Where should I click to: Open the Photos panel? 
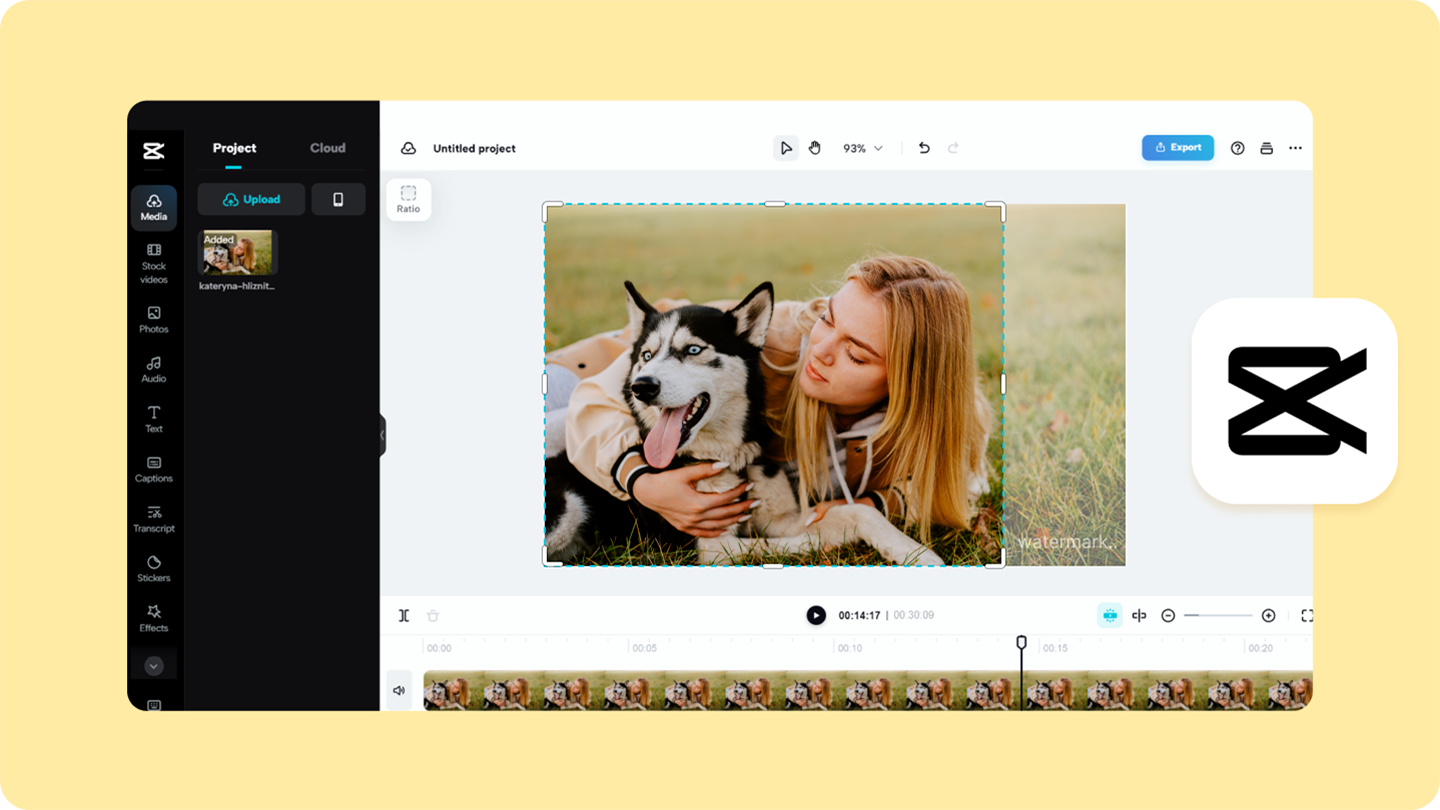[154, 320]
